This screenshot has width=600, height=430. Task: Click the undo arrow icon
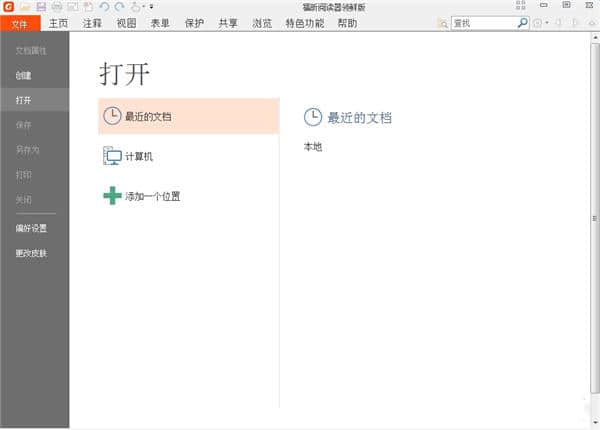103,6
